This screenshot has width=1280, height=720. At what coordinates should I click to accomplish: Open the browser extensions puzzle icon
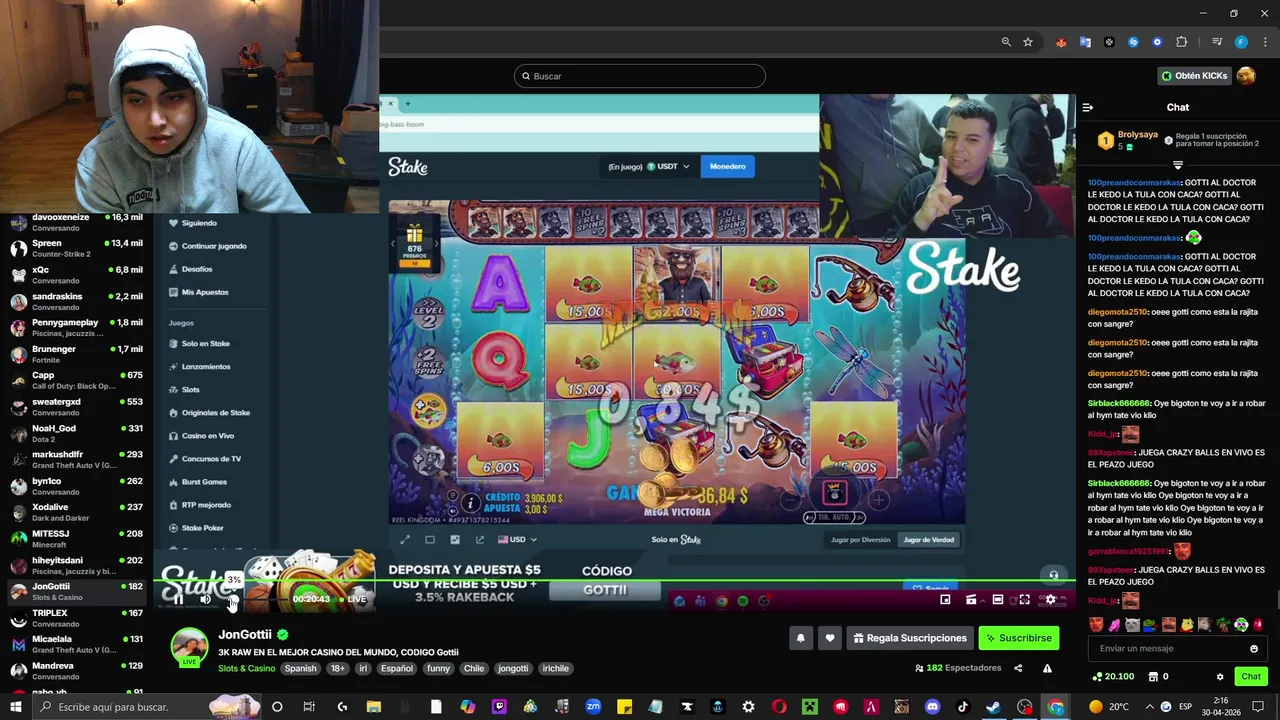point(1181,42)
